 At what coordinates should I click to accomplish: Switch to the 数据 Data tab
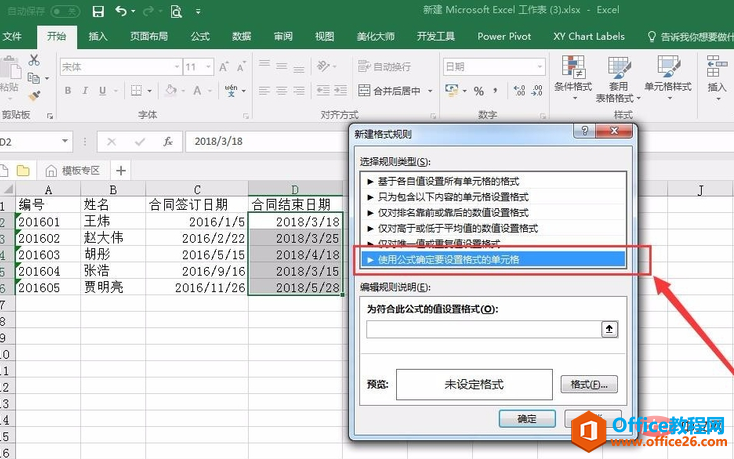click(242, 36)
